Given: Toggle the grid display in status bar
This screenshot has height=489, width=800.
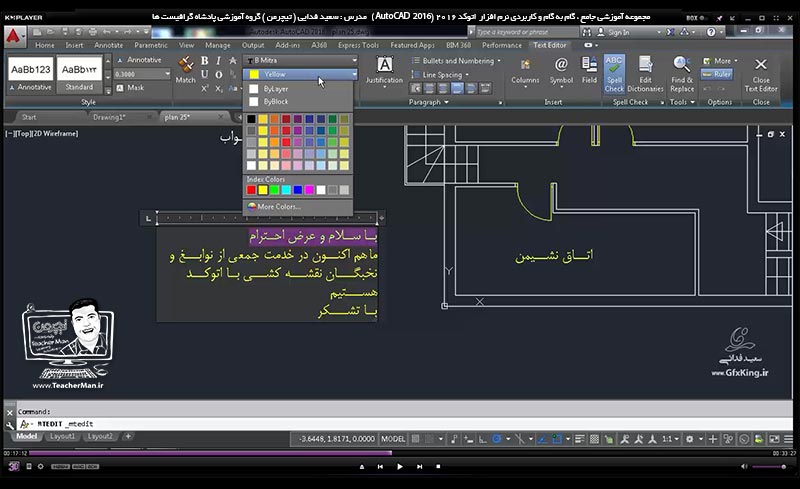Looking at the screenshot, I should tap(415, 438).
